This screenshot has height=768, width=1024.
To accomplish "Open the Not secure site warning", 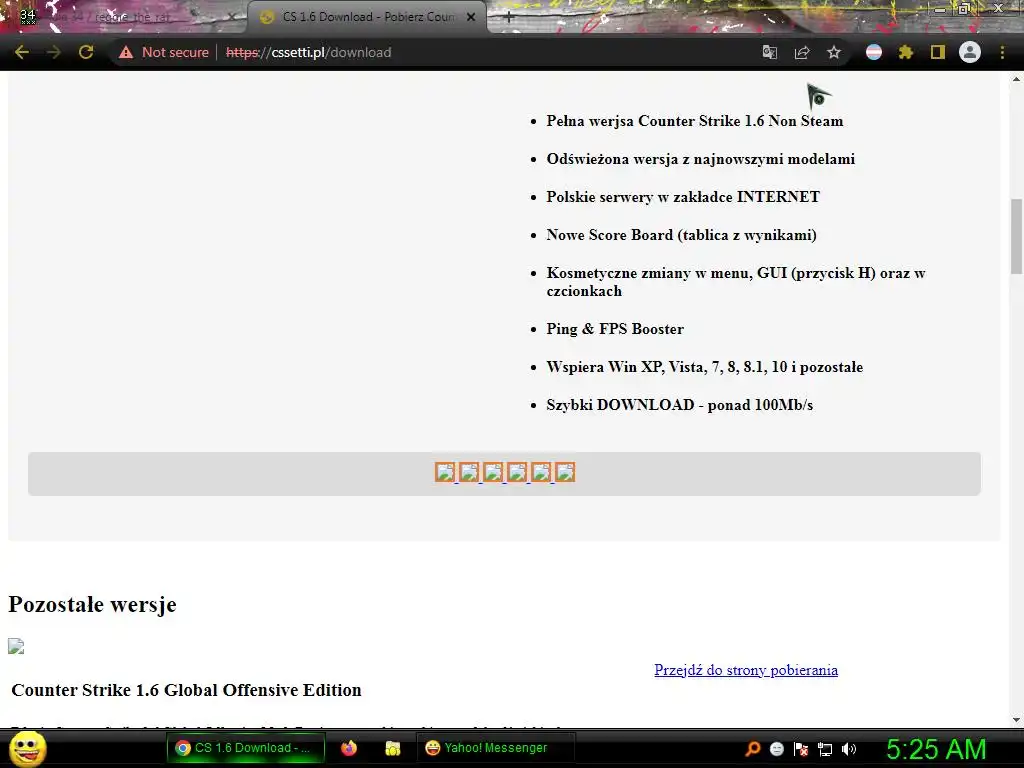I will tap(163, 52).
